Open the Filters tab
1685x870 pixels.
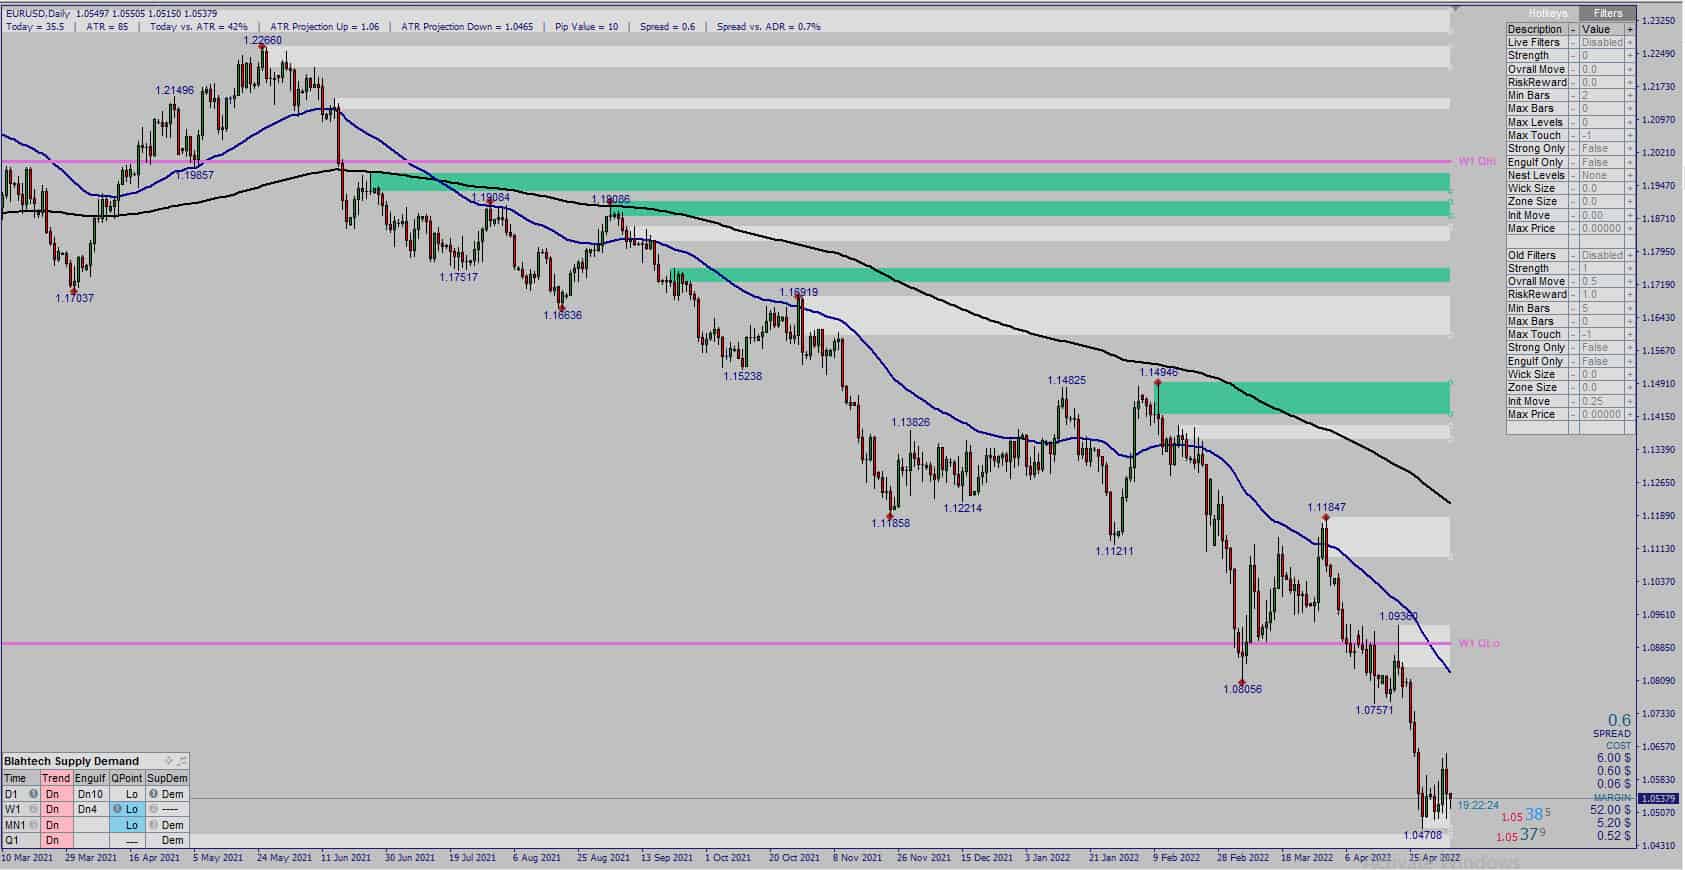pyautogui.click(x=1608, y=13)
